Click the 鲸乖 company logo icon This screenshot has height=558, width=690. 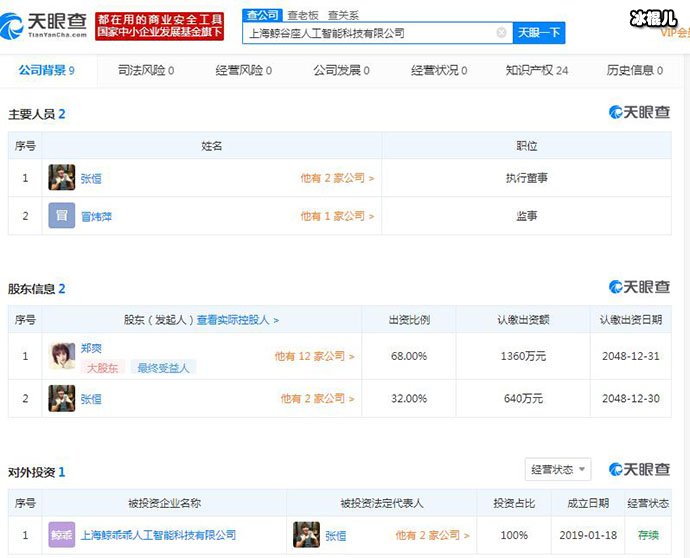[62, 535]
